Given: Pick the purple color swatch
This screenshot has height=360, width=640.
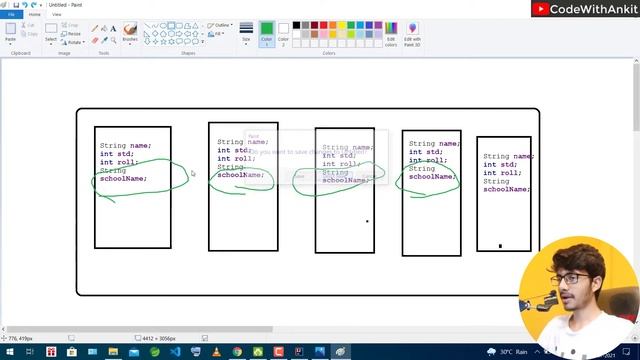Looking at the screenshot, I should (x=378, y=25).
